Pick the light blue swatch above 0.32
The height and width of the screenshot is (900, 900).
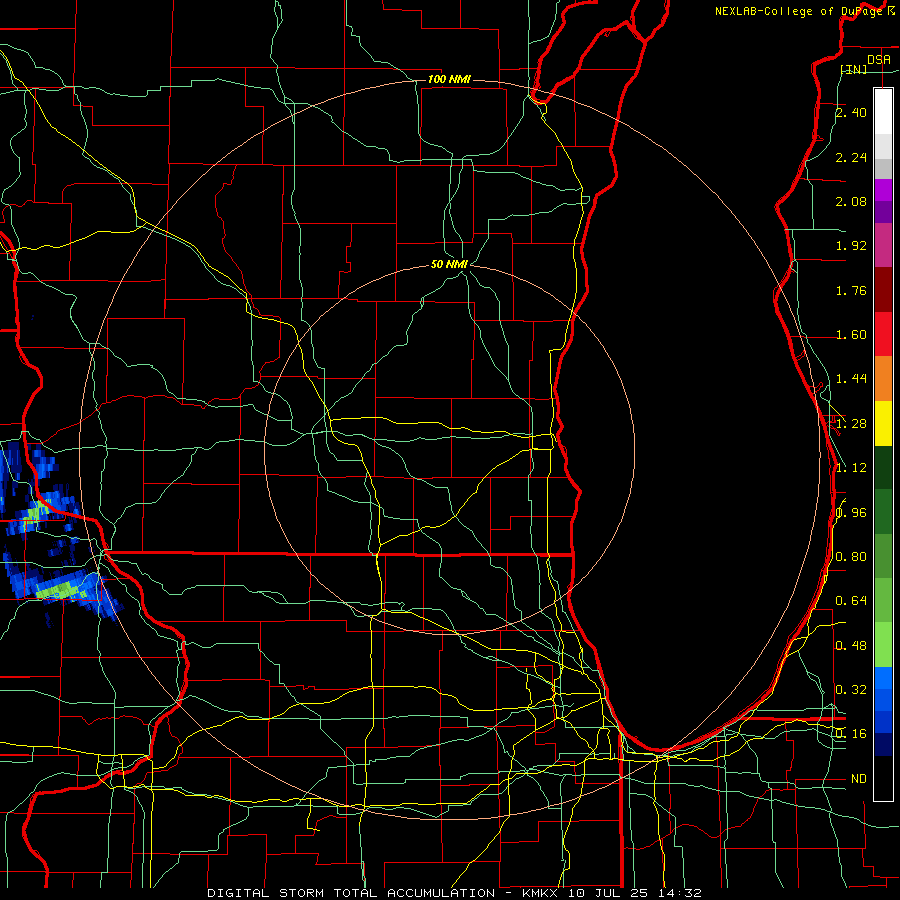coord(883,678)
